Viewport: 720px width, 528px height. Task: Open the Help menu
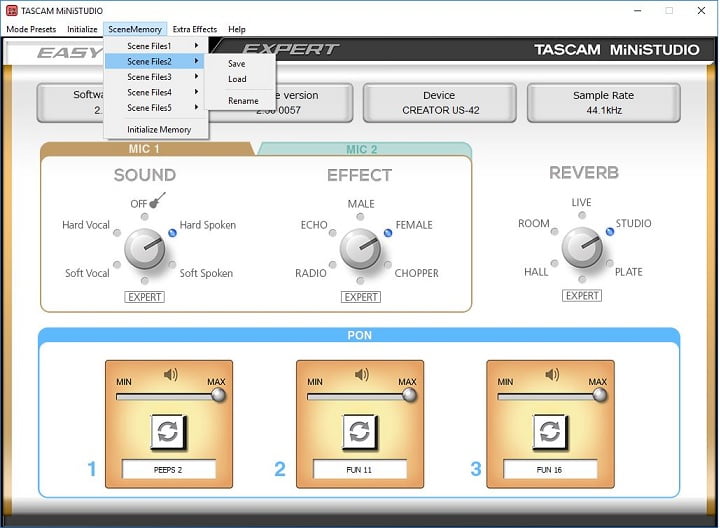[x=237, y=29]
